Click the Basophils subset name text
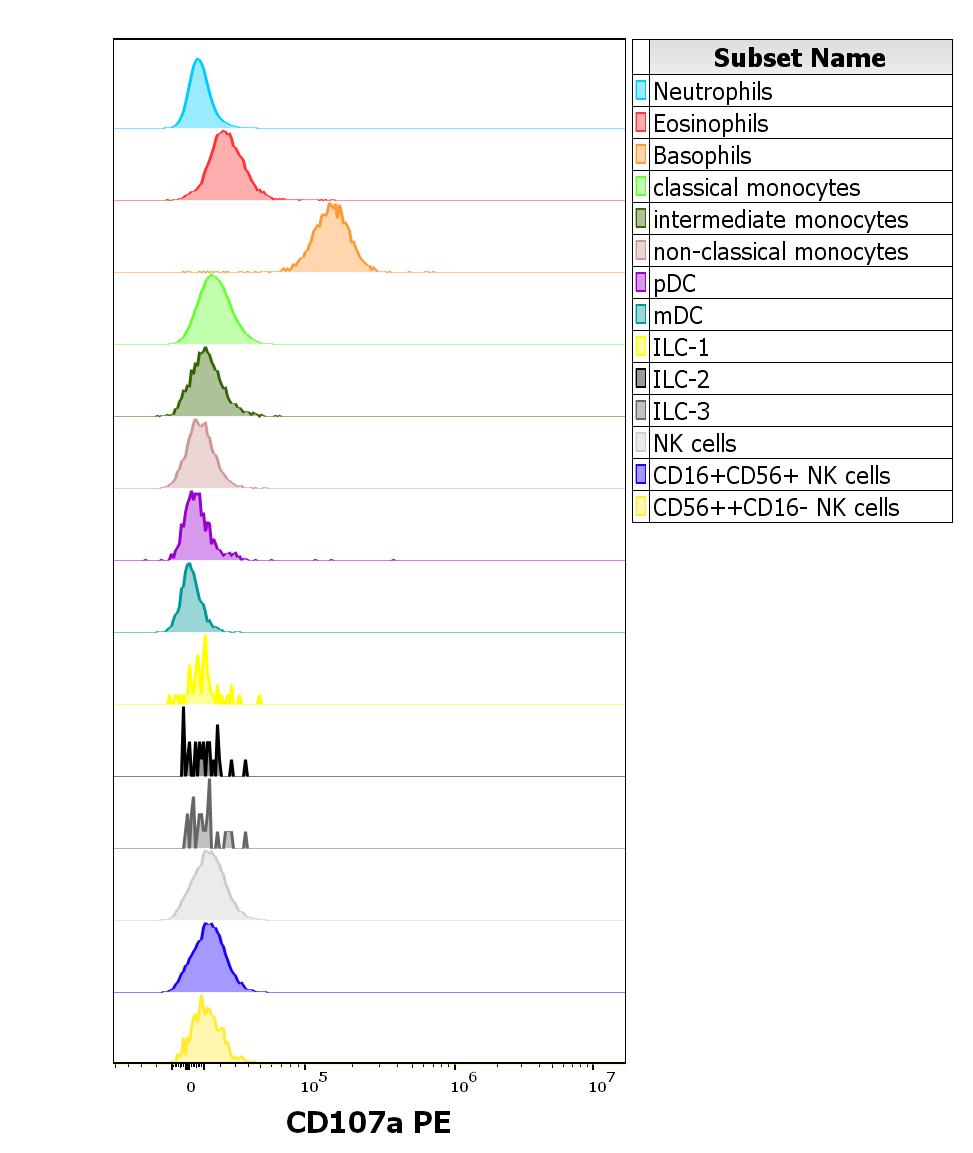 tap(700, 155)
